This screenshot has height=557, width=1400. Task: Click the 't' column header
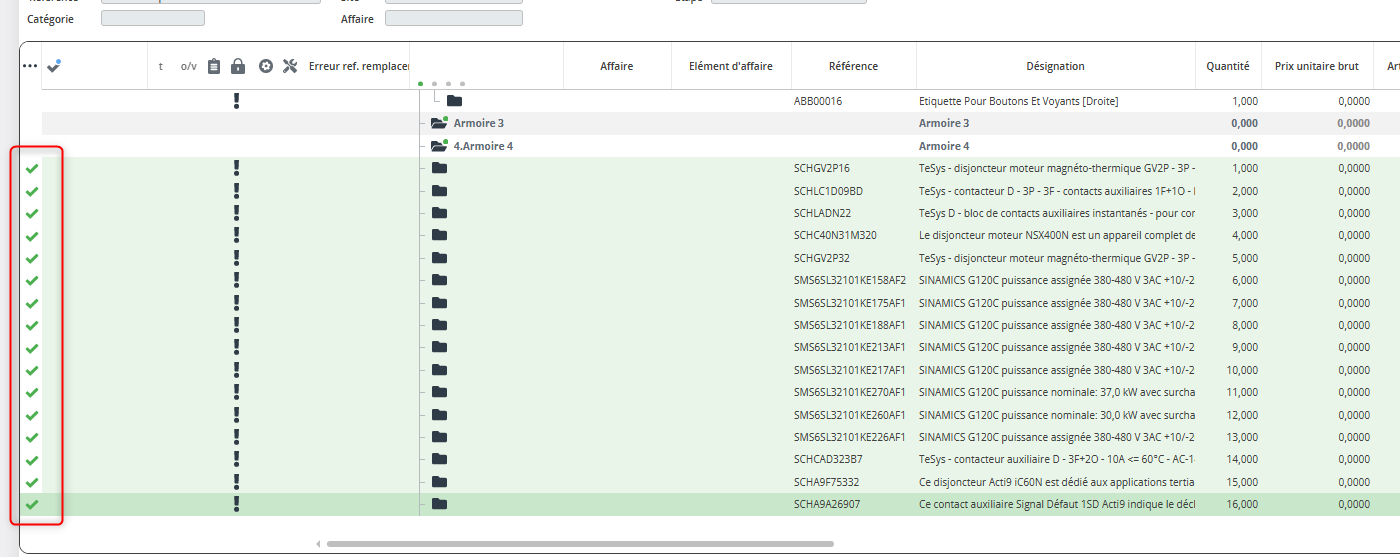161,66
